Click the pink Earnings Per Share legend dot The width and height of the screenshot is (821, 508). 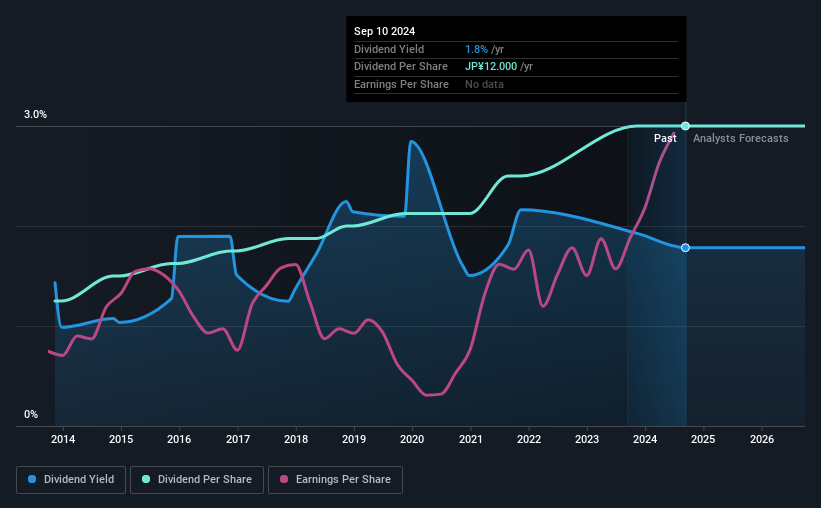(x=284, y=479)
